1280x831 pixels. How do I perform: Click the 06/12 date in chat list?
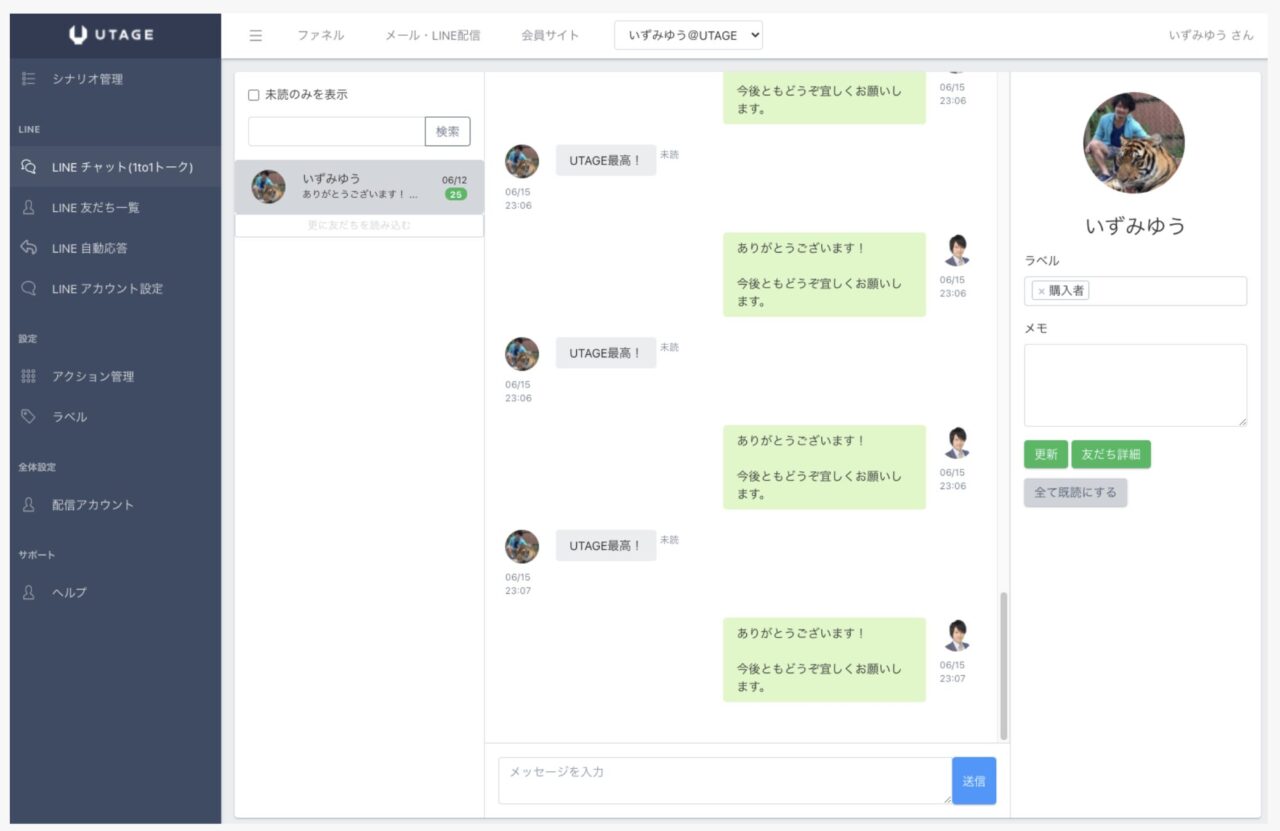tap(454, 180)
